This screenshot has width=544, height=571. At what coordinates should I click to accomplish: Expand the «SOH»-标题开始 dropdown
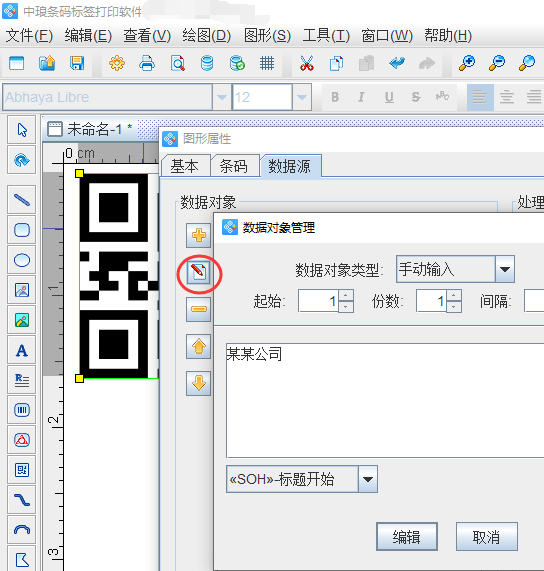pyautogui.click(x=368, y=479)
